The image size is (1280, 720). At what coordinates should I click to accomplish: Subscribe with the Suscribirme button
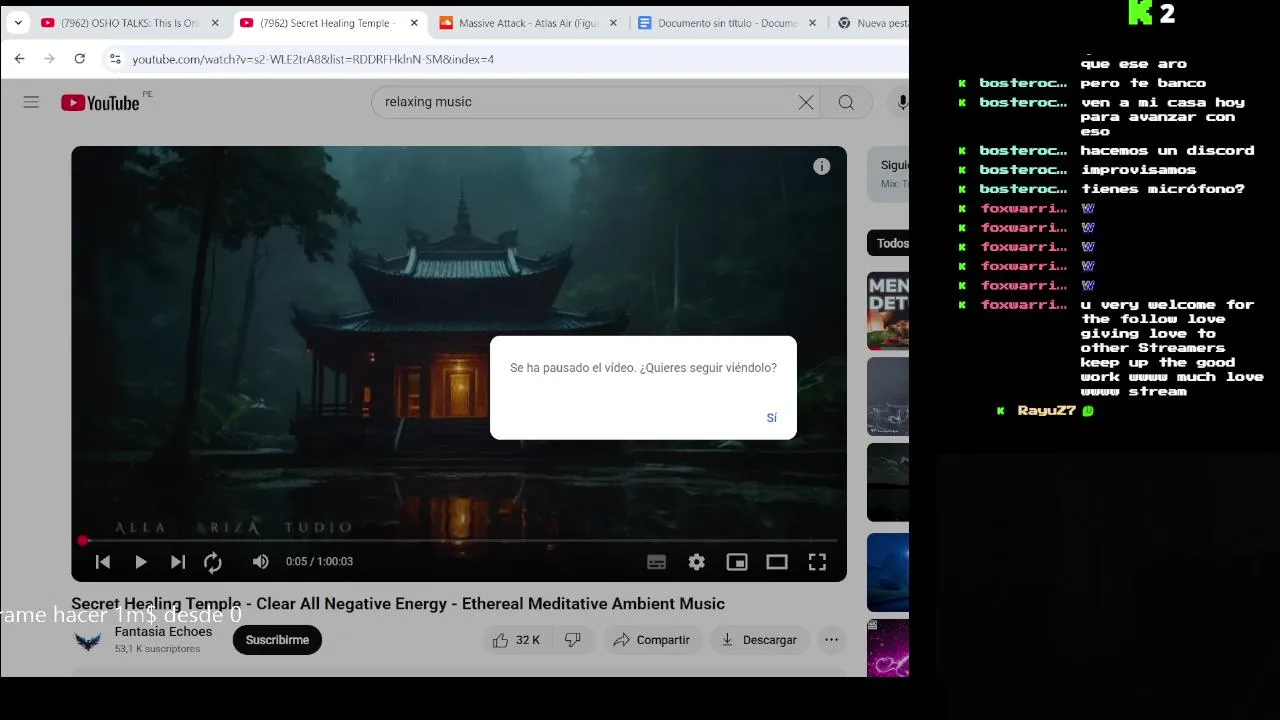[x=277, y=640]
